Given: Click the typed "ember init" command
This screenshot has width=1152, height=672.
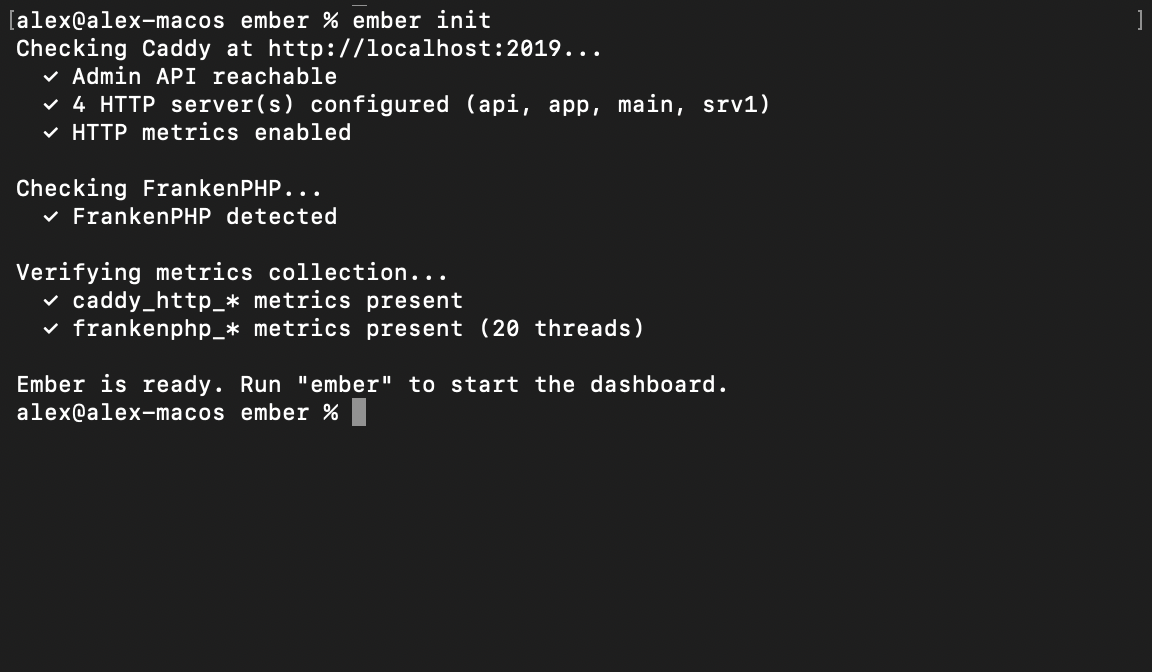Looking at the screenshot, I should point(421,20).
